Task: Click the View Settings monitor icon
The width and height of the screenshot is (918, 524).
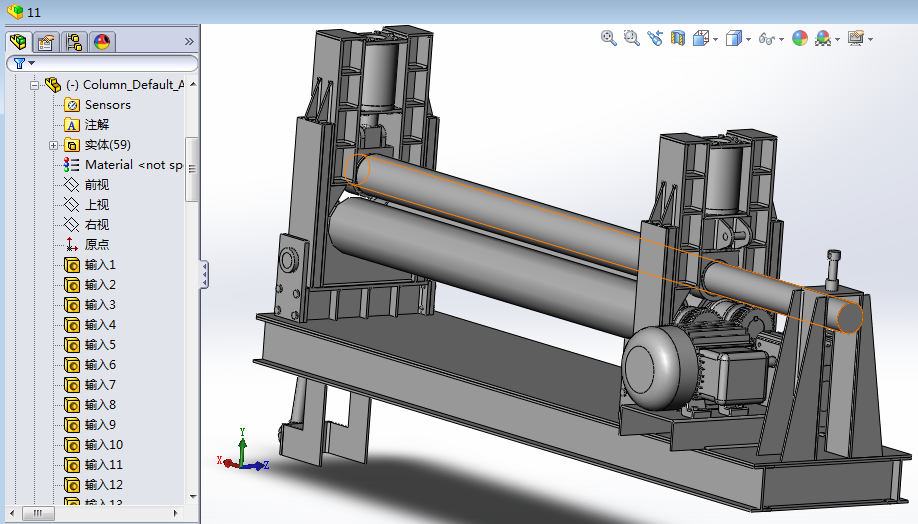Action: coord(856,39)
